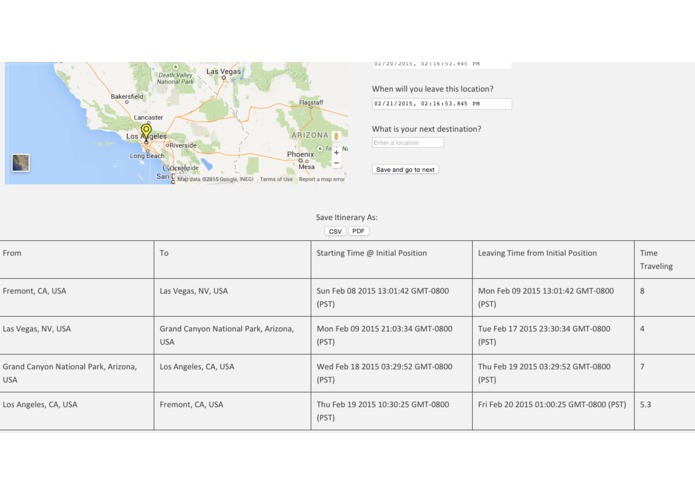Viewport: 695px width, 494px height.
Task: Open Street View pegman on map
Action: (x=336, y=136)
